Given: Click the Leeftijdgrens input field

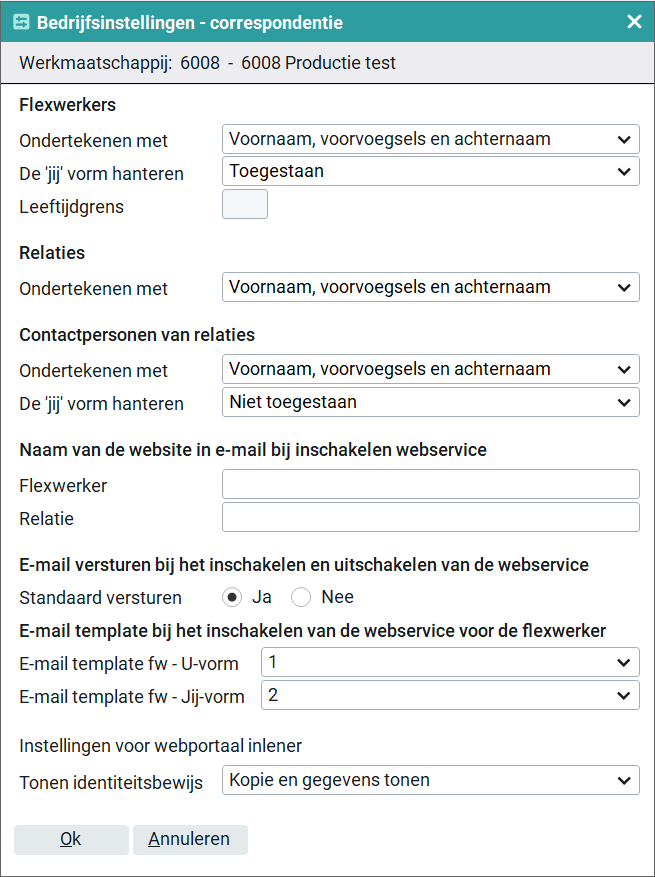Looking at the screenshot, I should (244, 204).
